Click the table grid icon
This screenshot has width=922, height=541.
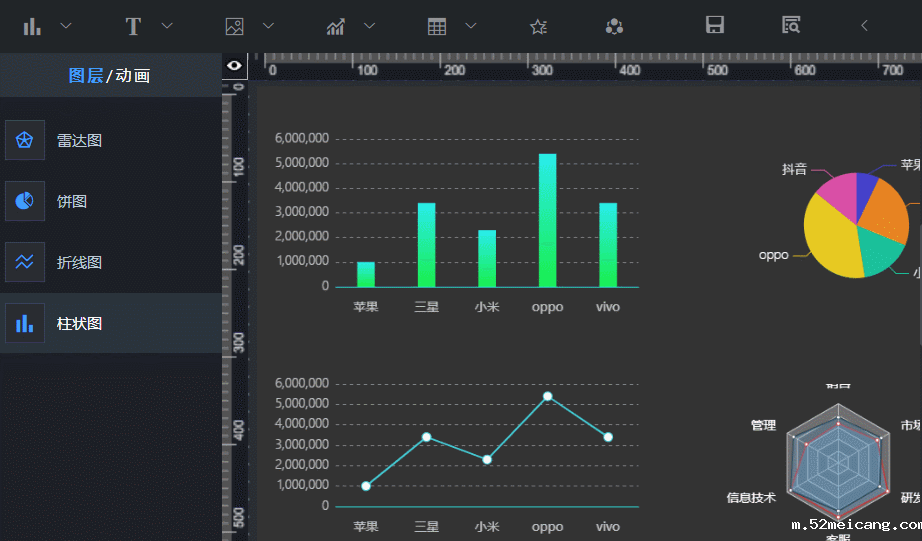coord(437,26)
